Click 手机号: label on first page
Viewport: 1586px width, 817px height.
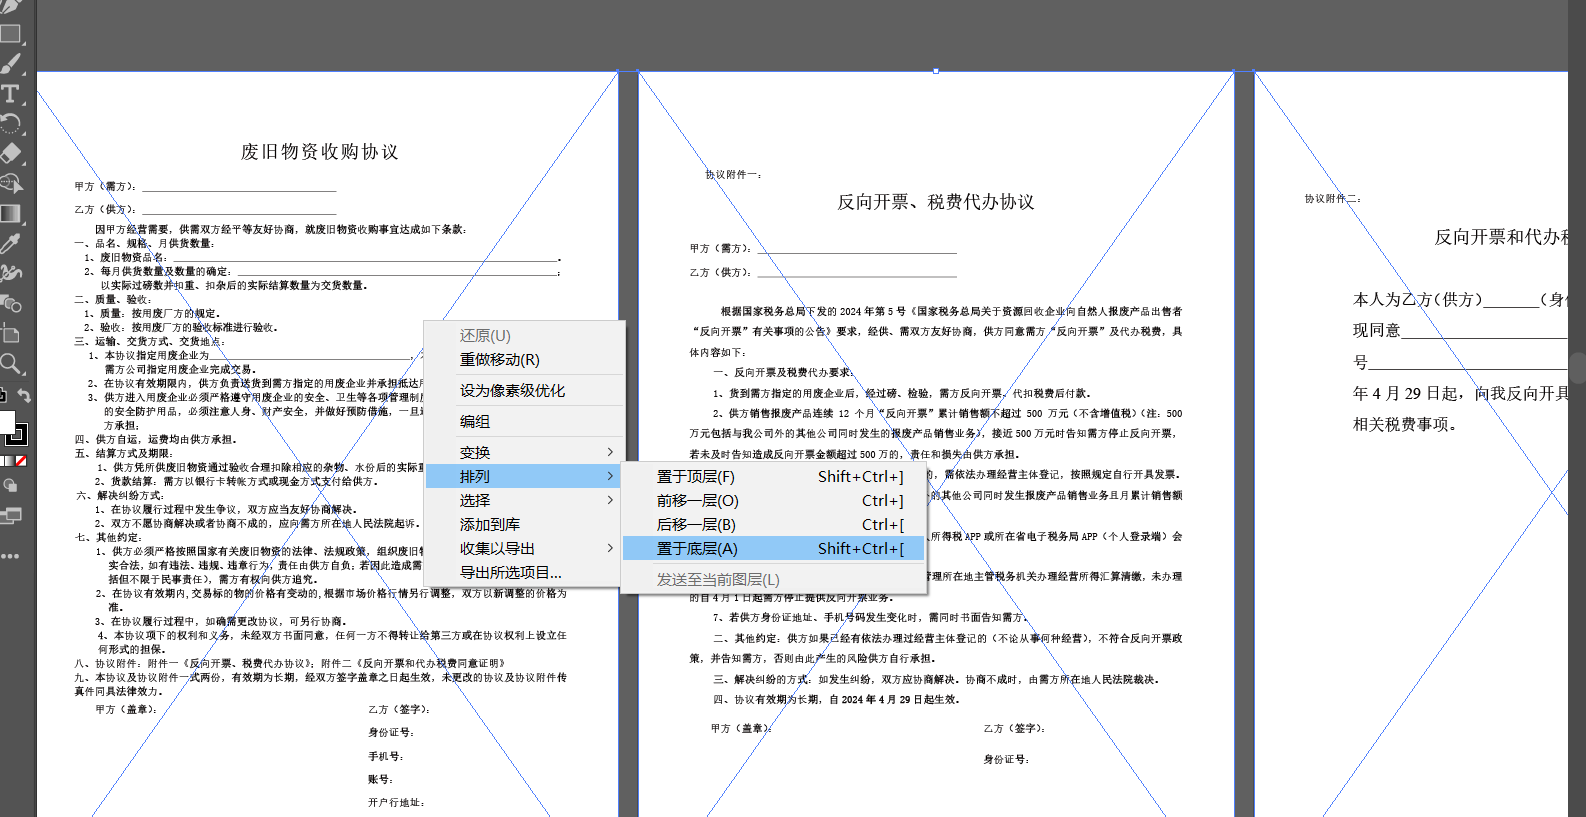tap(386, 756)
